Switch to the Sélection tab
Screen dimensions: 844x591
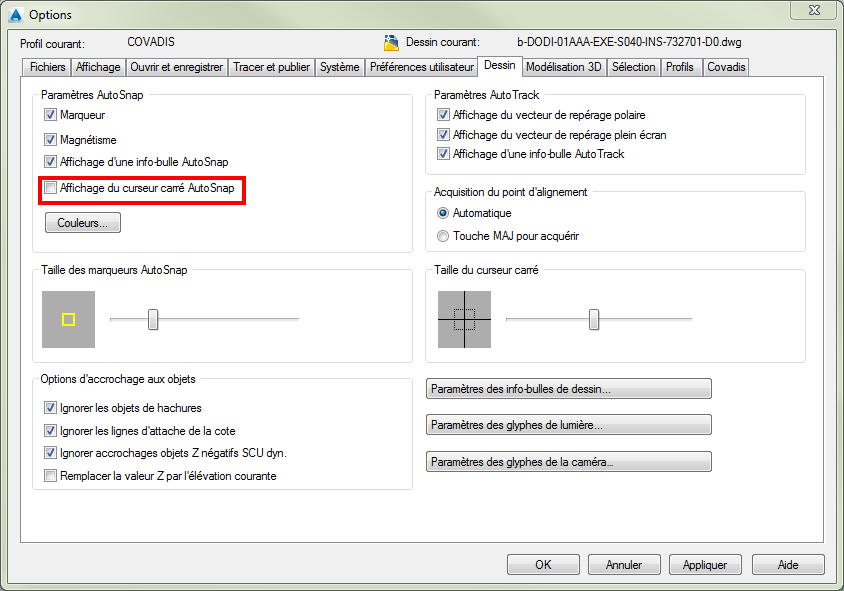(x=634, y=67)
